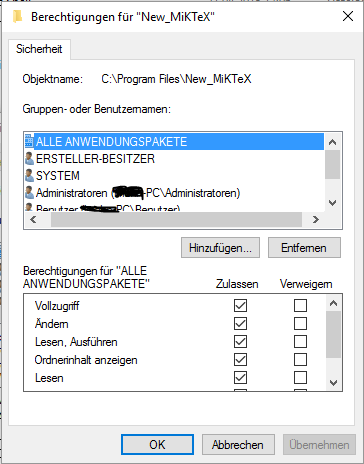Image resolution: width=364 pixels, height=464 pixels.
Task: Confirm with the OK button
Action: click(x=157, y=445)
